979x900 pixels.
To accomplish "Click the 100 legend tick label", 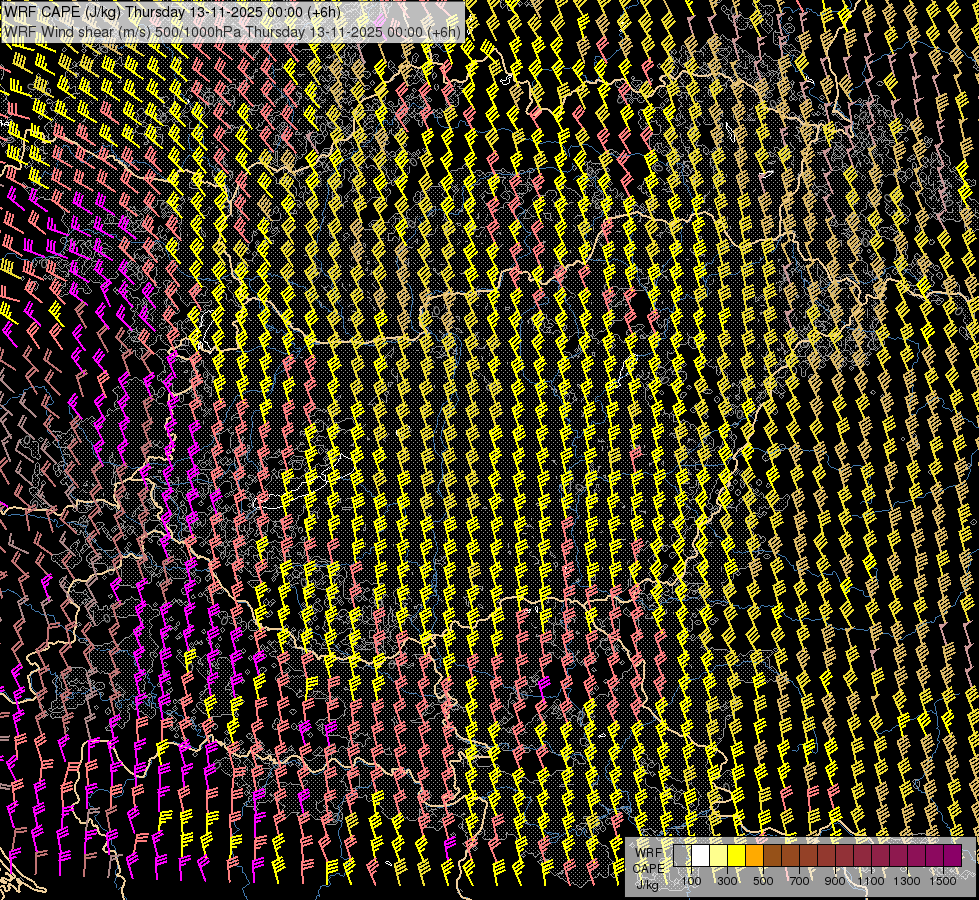I will 691,881.
